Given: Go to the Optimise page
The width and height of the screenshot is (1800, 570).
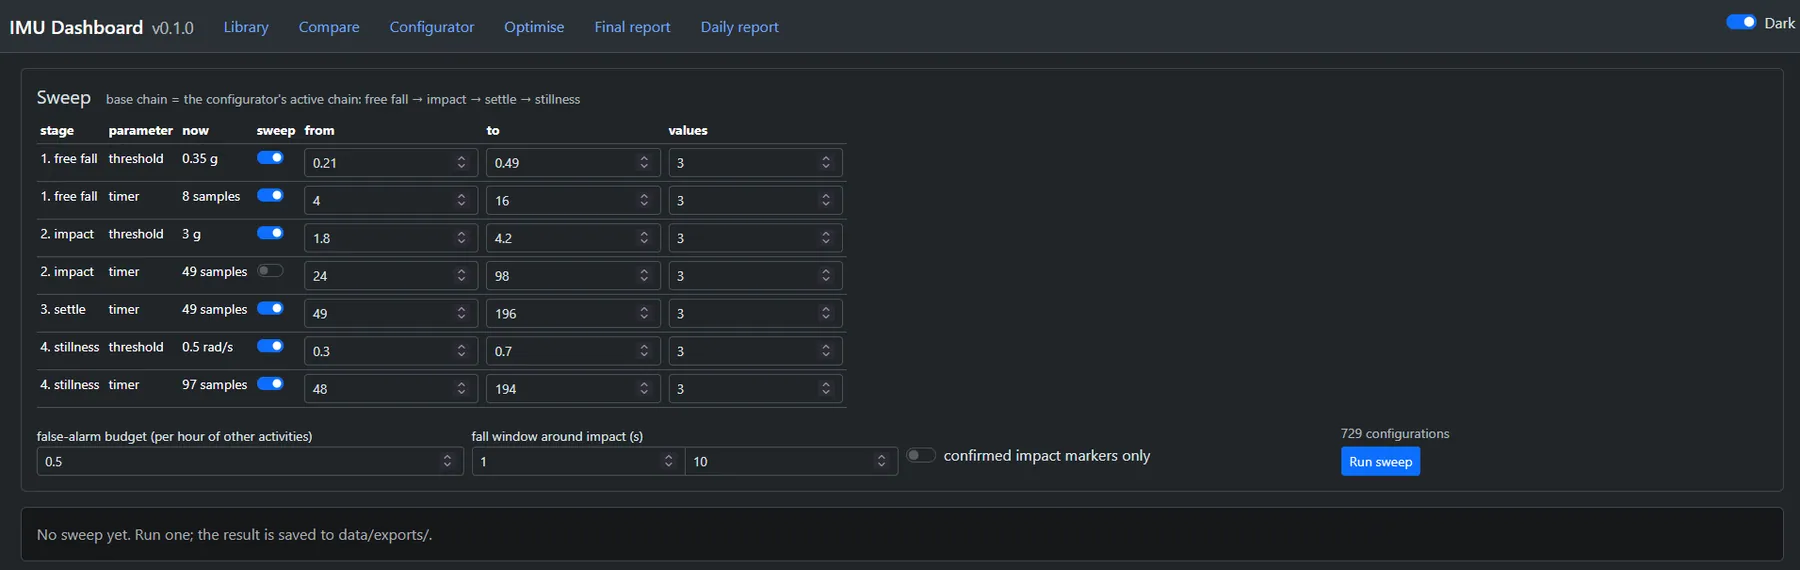Looking at the screenshot, I should click(534, 27).
